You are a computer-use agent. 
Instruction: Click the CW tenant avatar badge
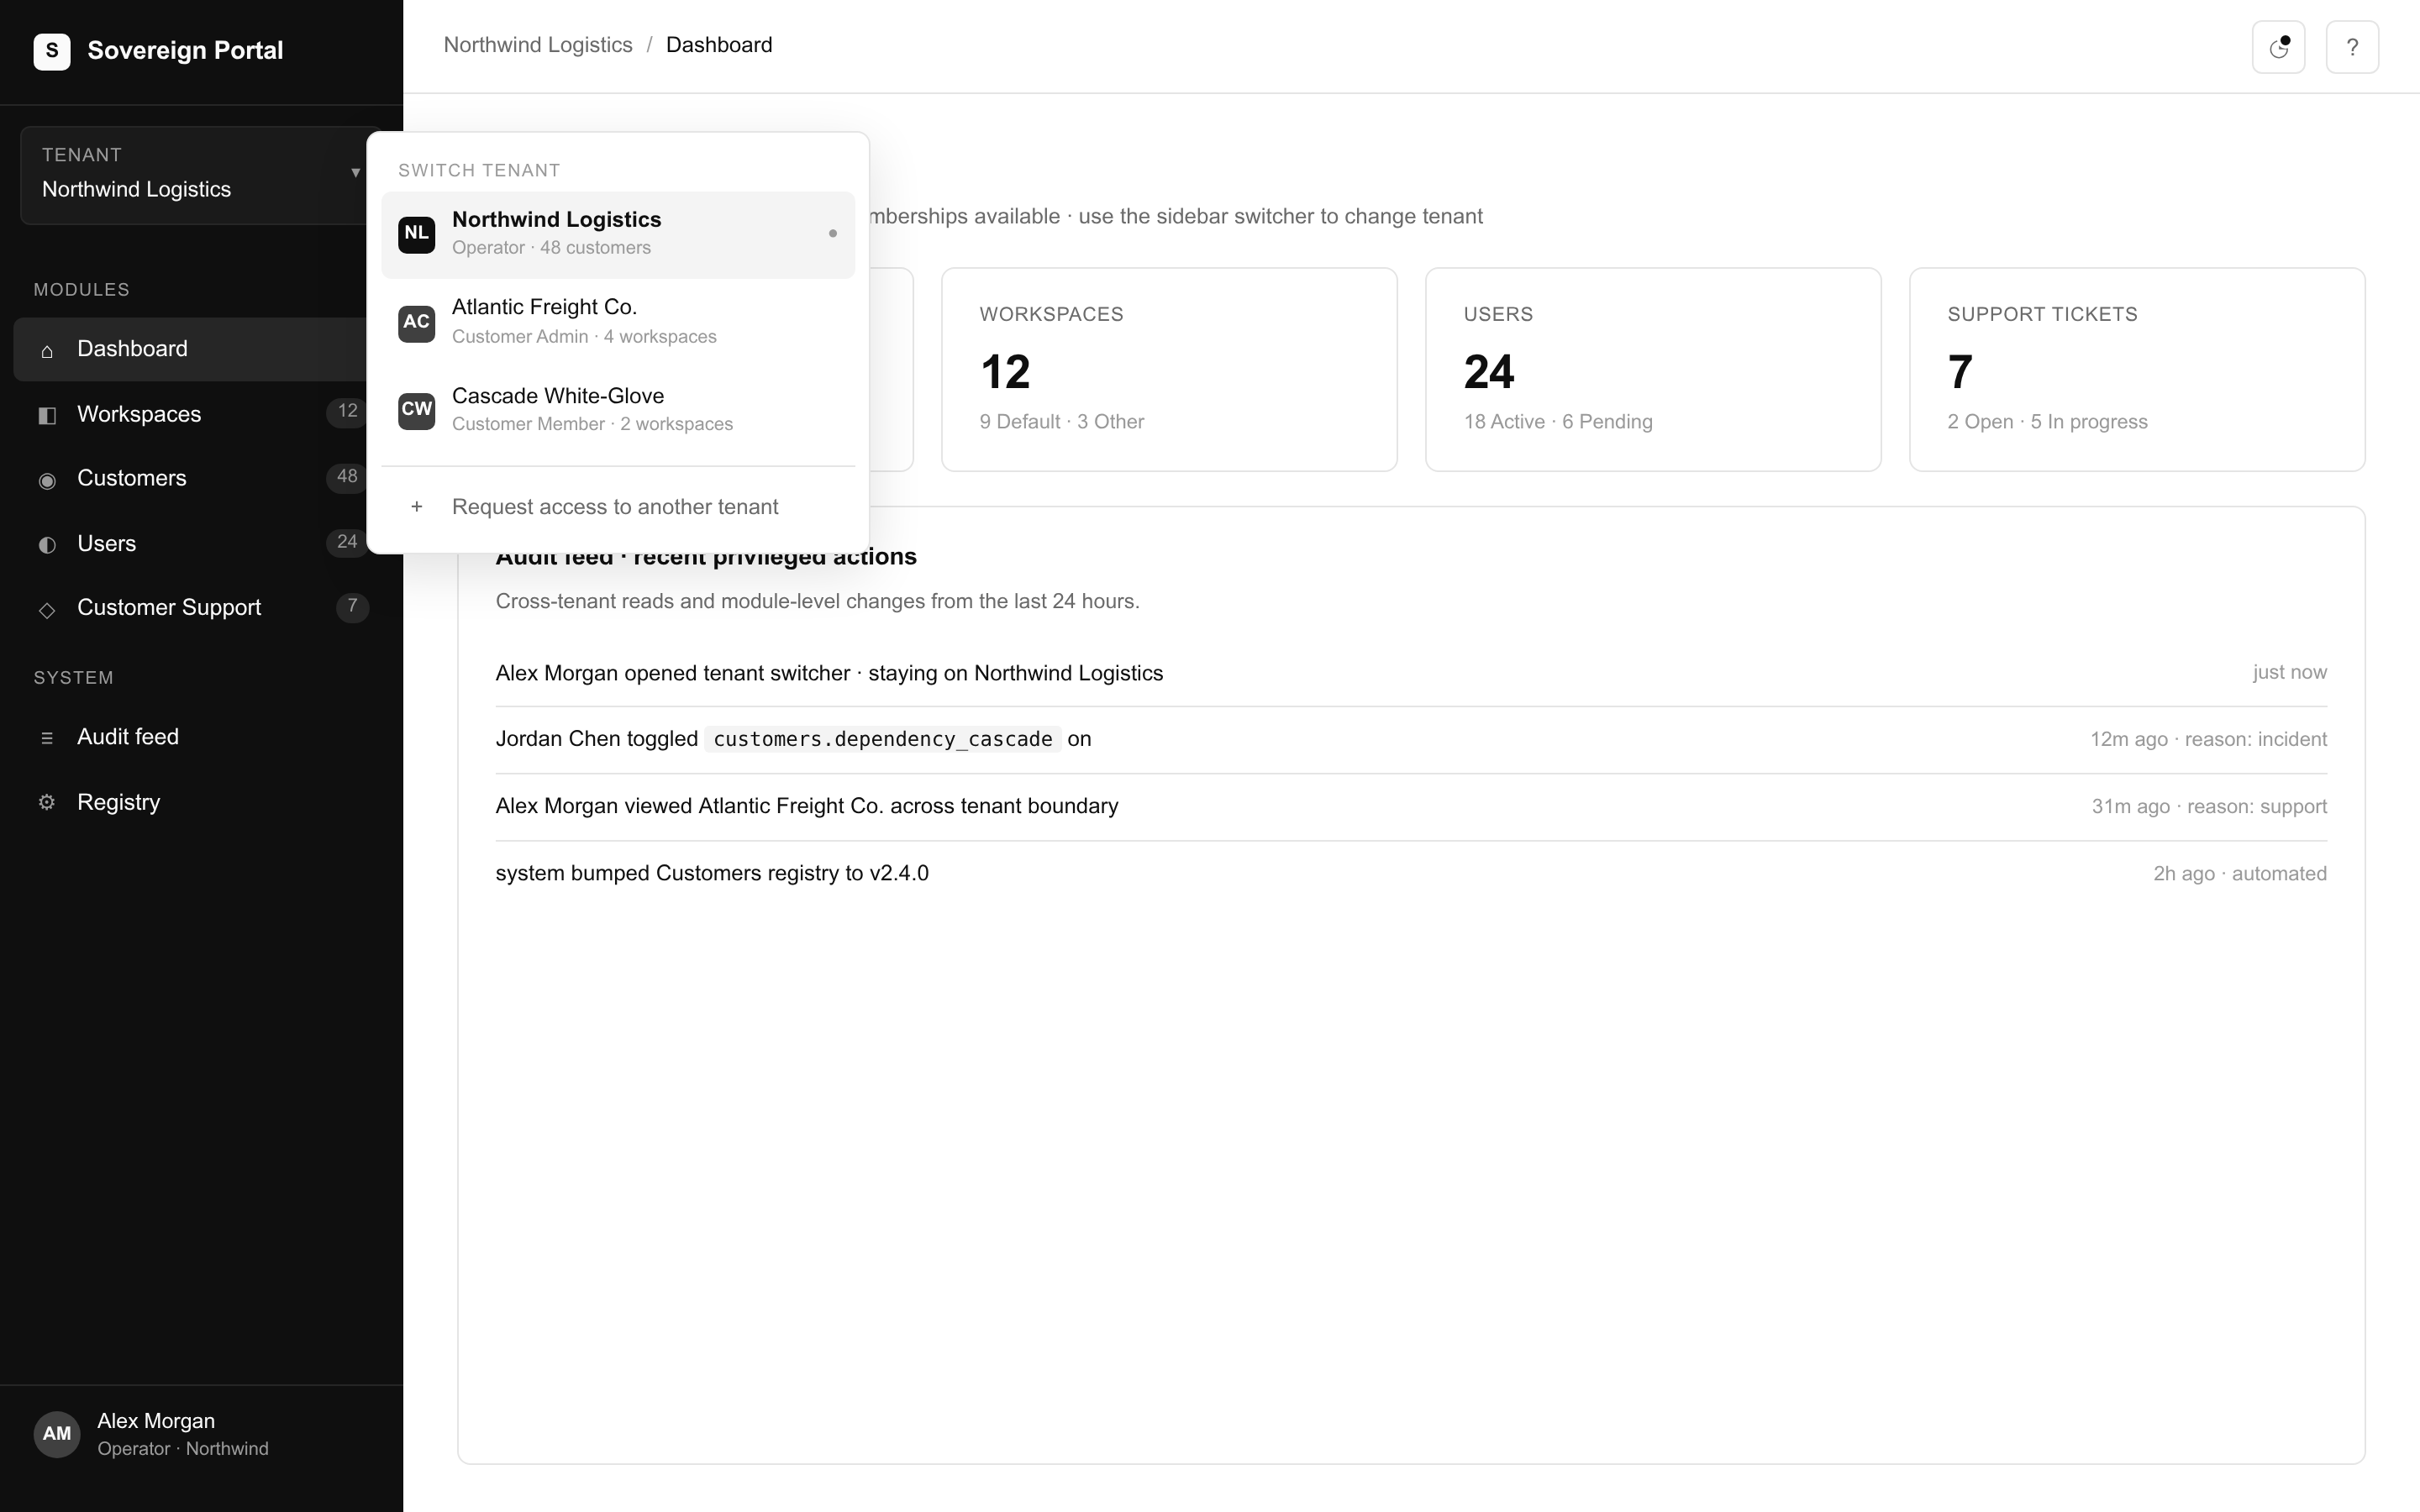pyautogui.click(x=416, y=410)
